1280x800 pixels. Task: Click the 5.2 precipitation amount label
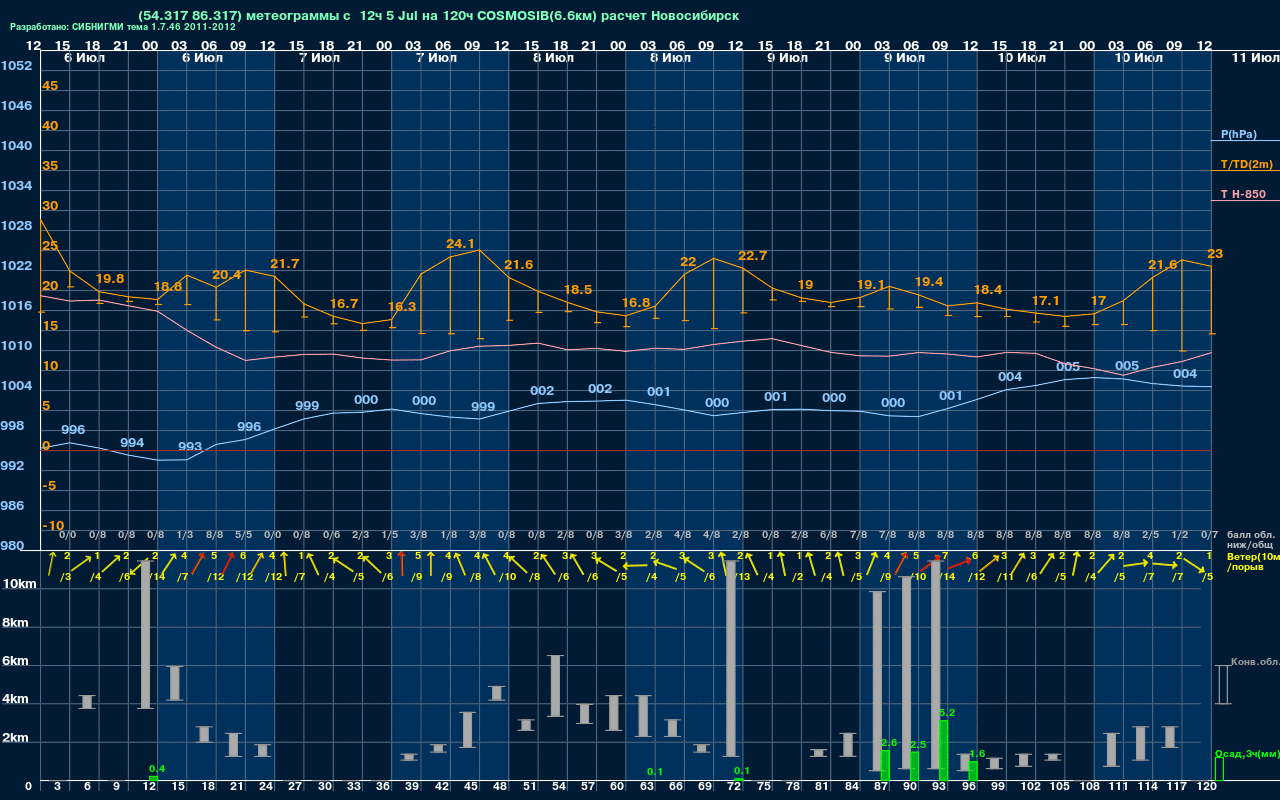click(947, 713)
